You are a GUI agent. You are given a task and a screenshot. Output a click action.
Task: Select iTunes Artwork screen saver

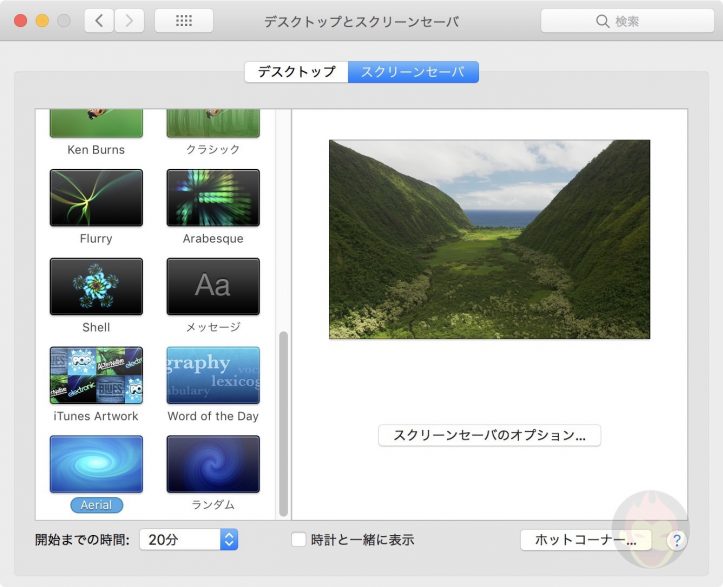[x=96, y=375]
